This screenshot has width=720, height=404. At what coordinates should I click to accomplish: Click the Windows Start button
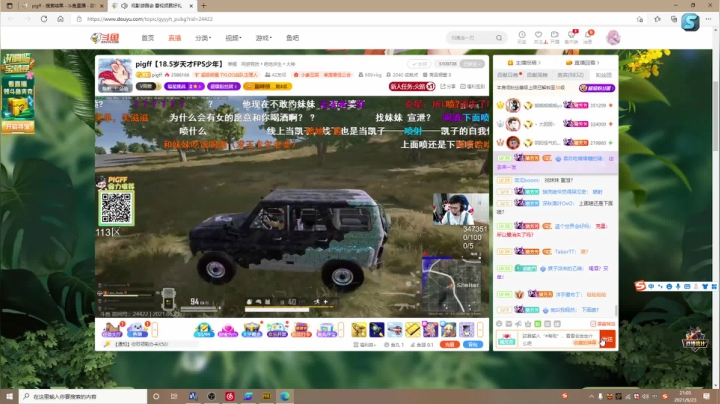click(x=9, y=396)
